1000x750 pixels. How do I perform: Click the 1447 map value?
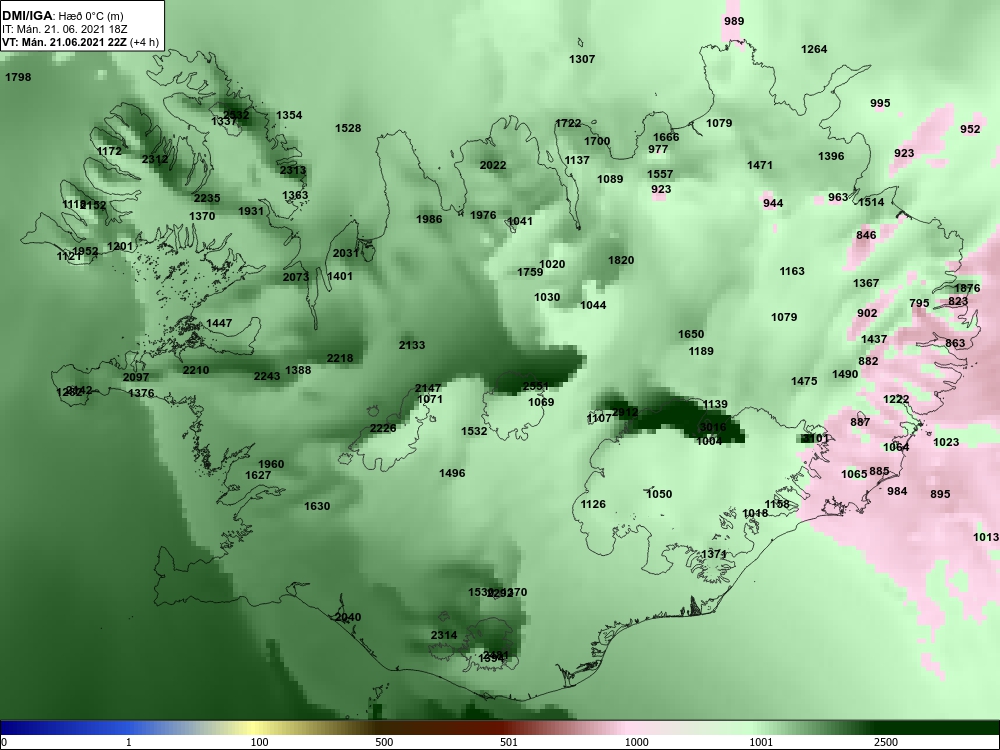(x=219, y=323)
